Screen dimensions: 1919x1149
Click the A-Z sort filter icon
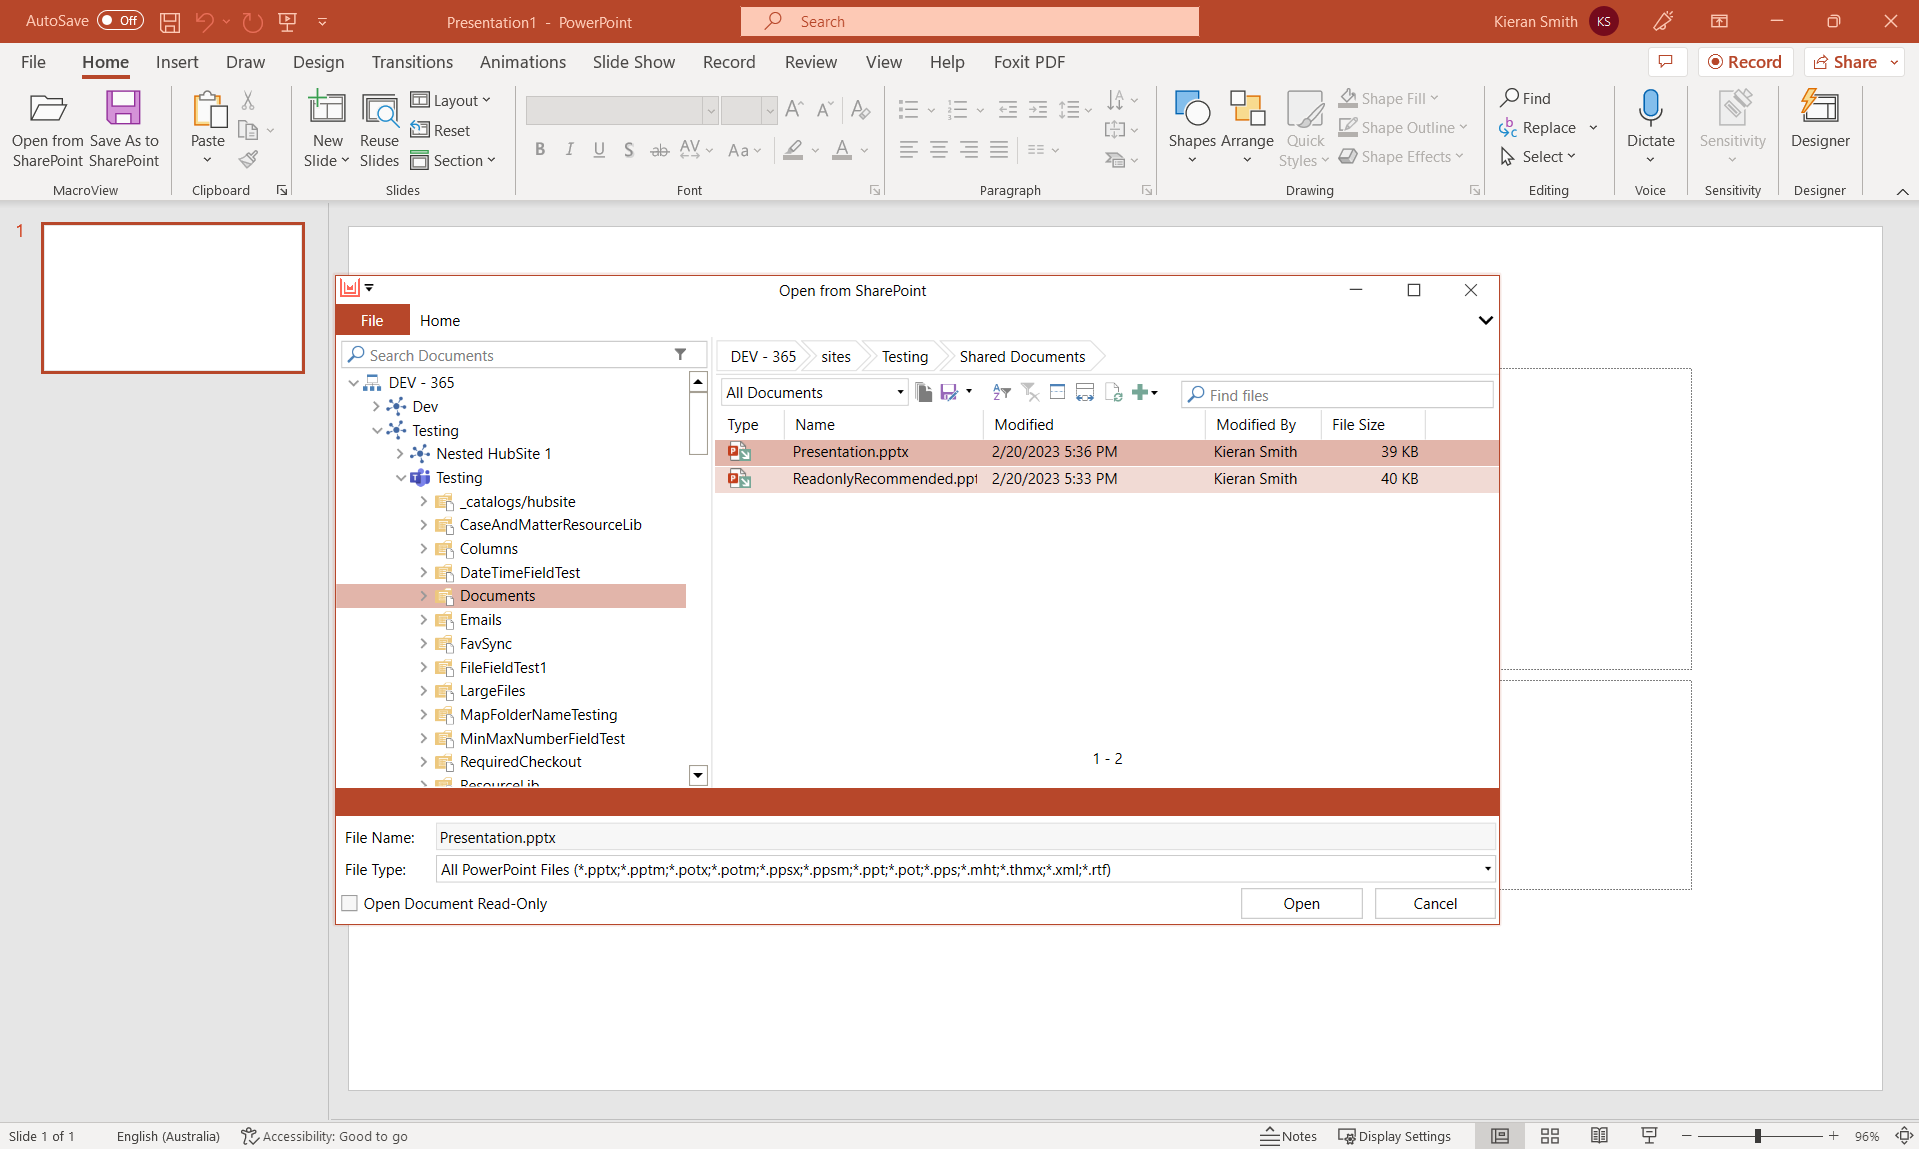click(1001, 392)
